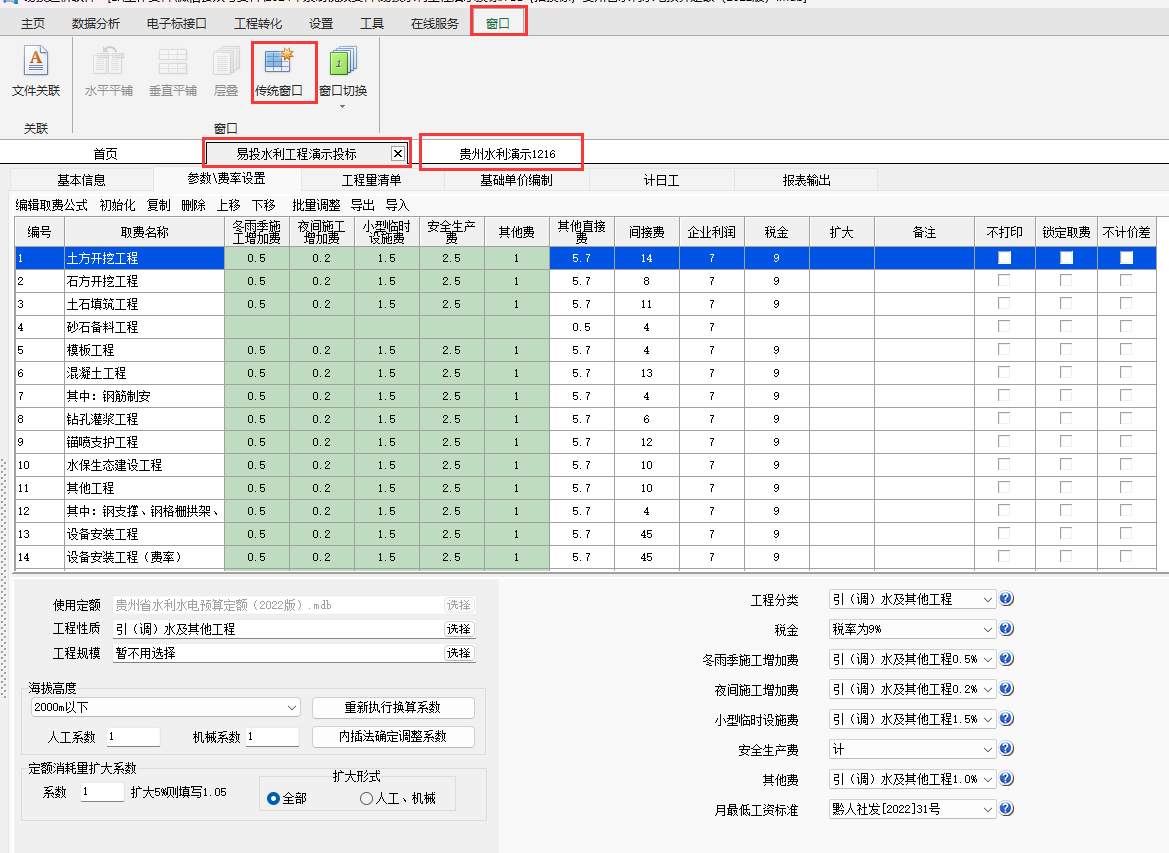
Task: Toggle 锁定取费 checkbox for 石方开挖工程
Action: point(1066,281)
